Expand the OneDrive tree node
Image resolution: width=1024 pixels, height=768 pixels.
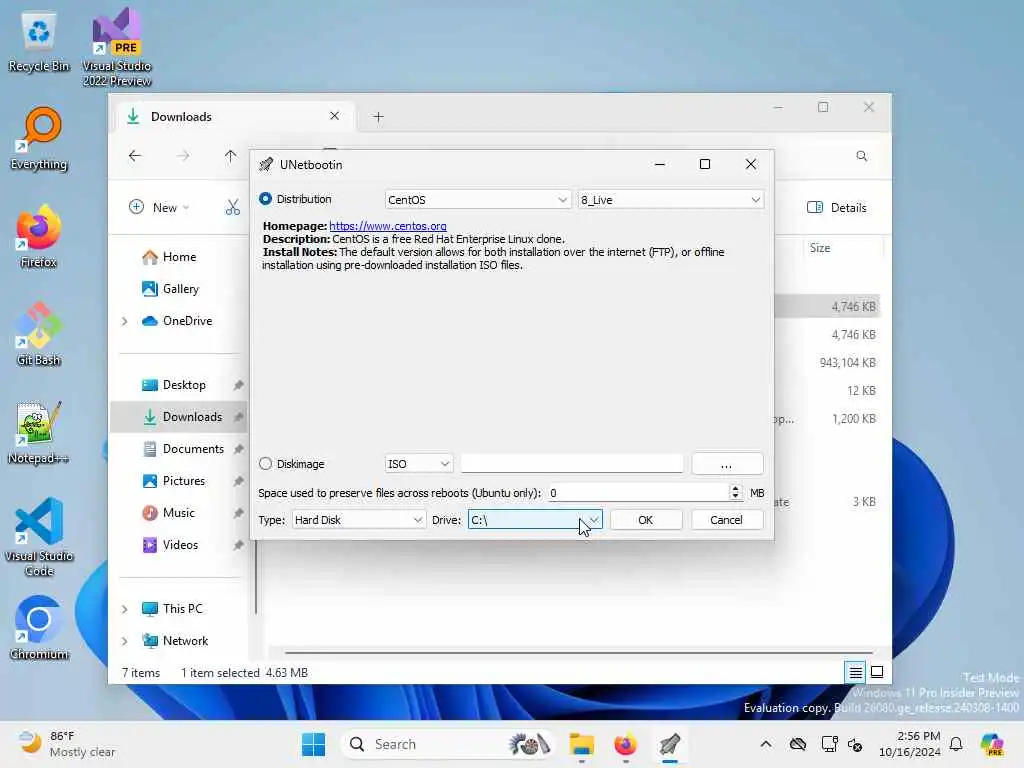tap(125, 321)
